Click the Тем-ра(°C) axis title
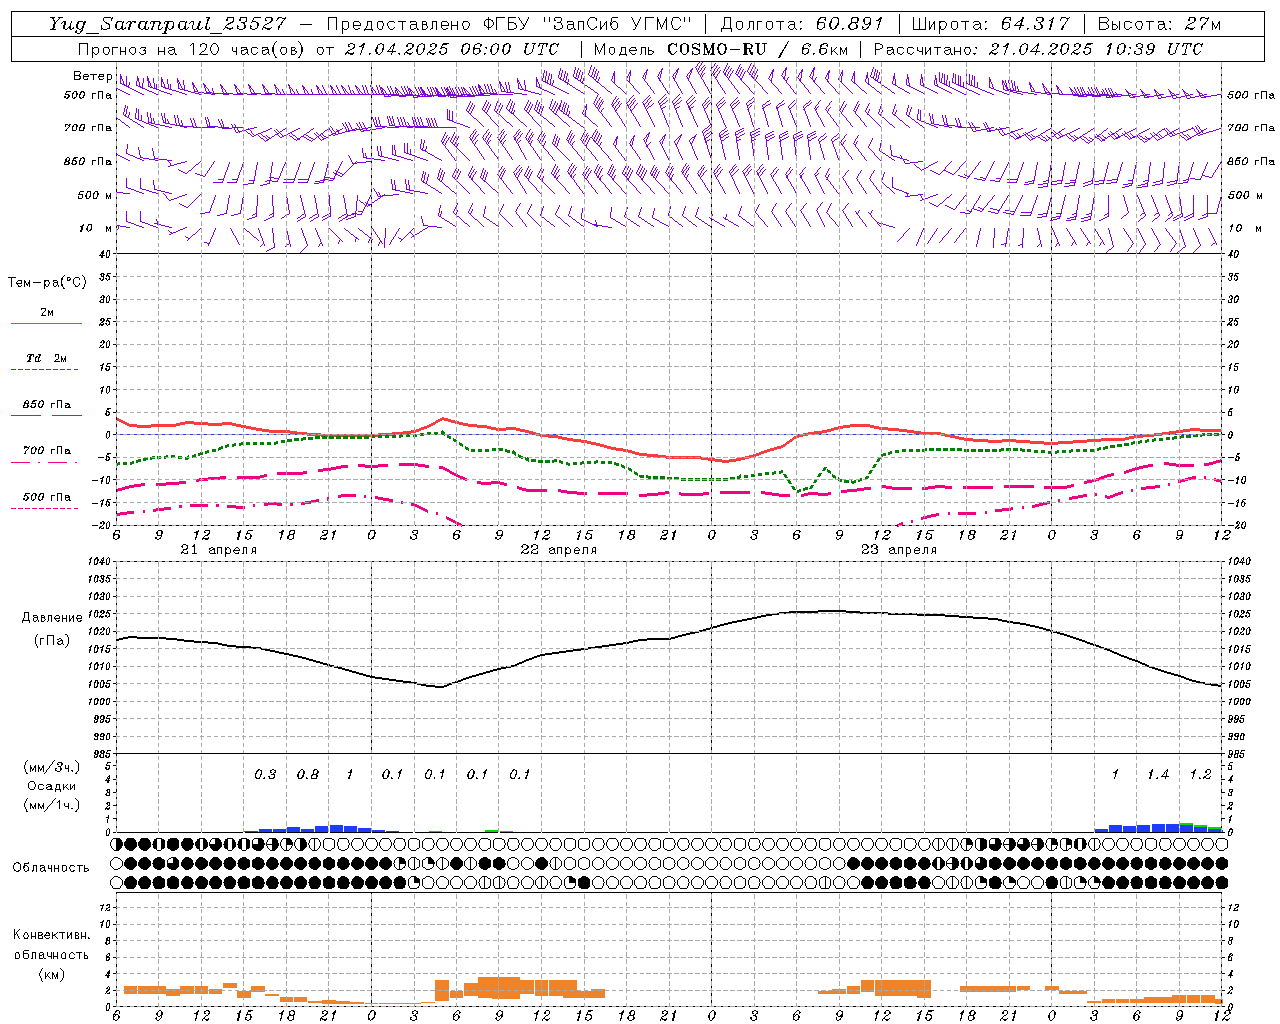Screen dimensions: 1280x1024 (x=47, y=283)
